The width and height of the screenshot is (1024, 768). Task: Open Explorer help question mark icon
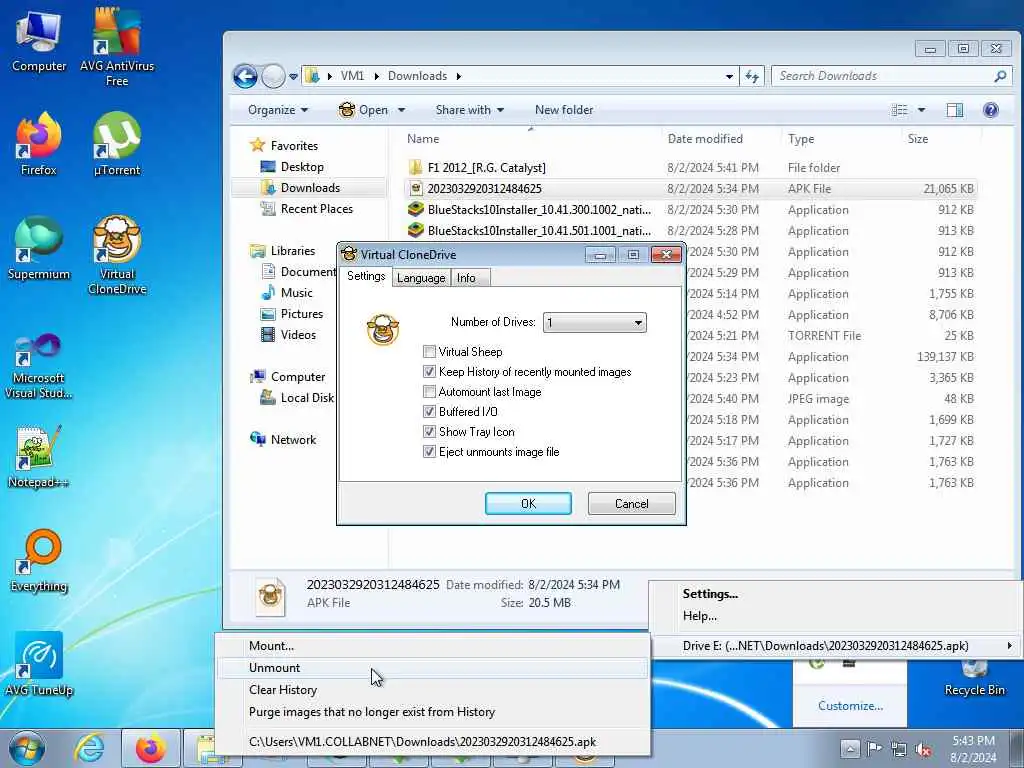coord(991,110)
